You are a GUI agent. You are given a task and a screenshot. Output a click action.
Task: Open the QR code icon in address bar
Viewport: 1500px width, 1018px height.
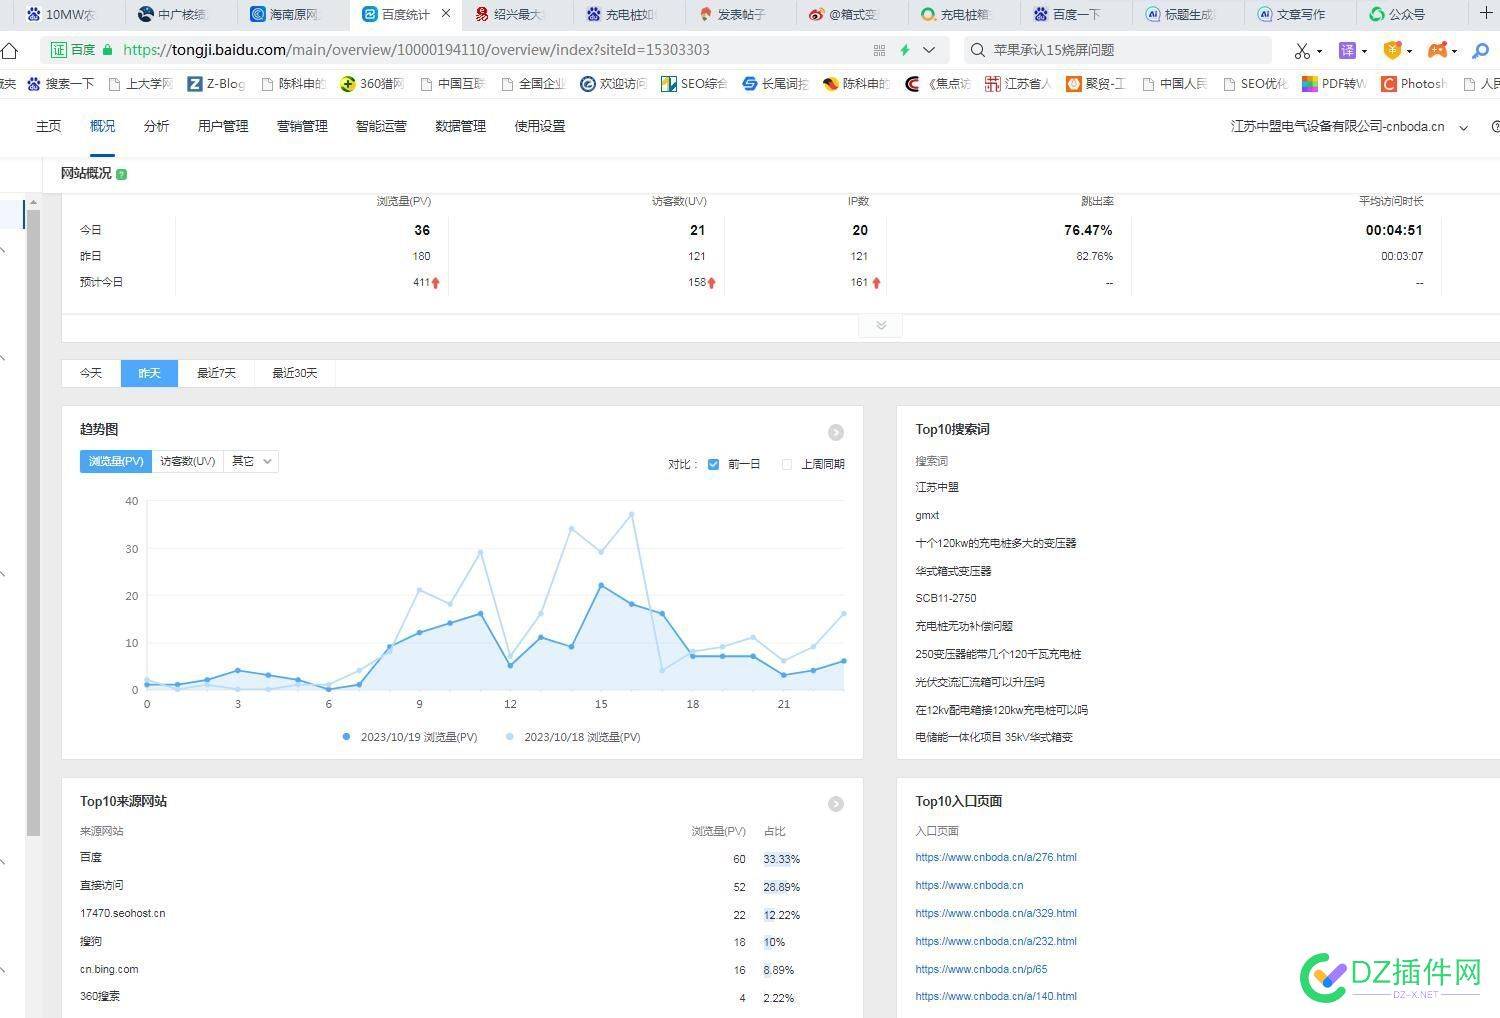click(879, 50)
